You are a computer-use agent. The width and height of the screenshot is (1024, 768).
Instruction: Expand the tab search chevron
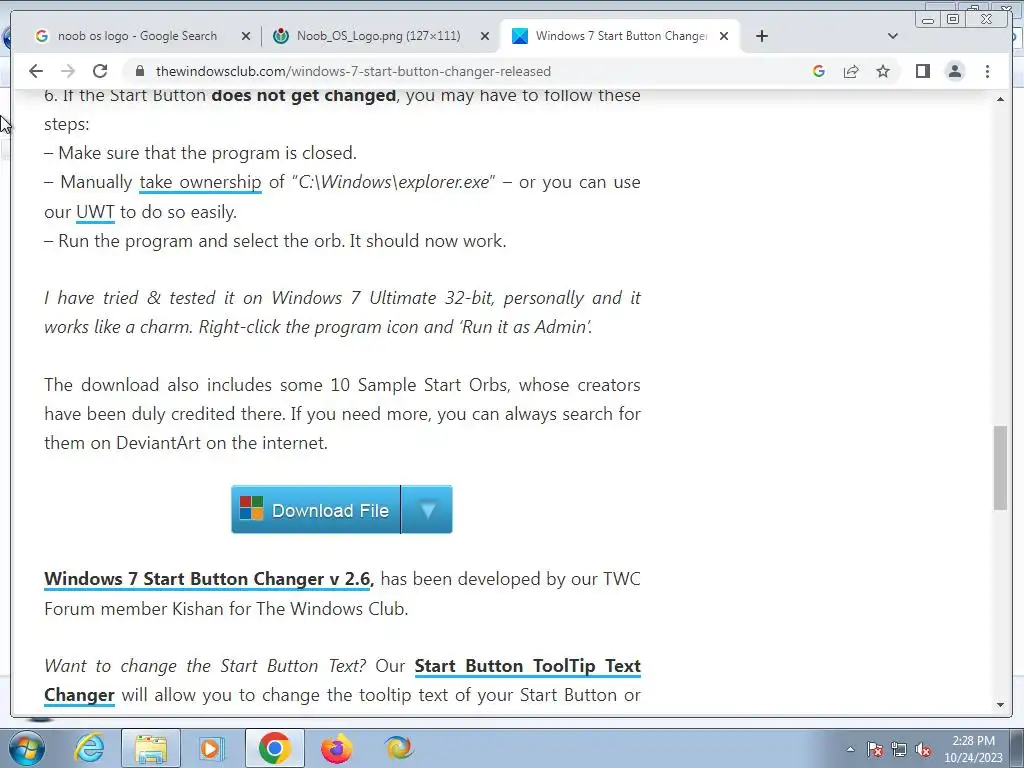pyautogui.click(x=893, y=36)
